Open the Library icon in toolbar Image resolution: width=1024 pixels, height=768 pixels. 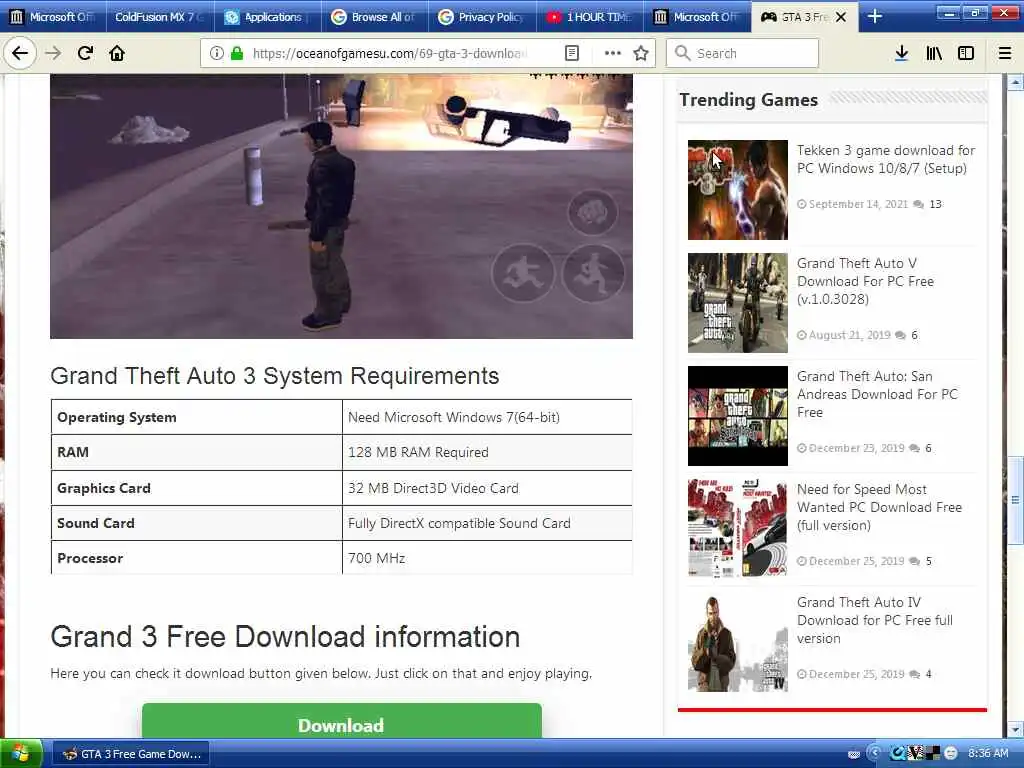[934, 53]
